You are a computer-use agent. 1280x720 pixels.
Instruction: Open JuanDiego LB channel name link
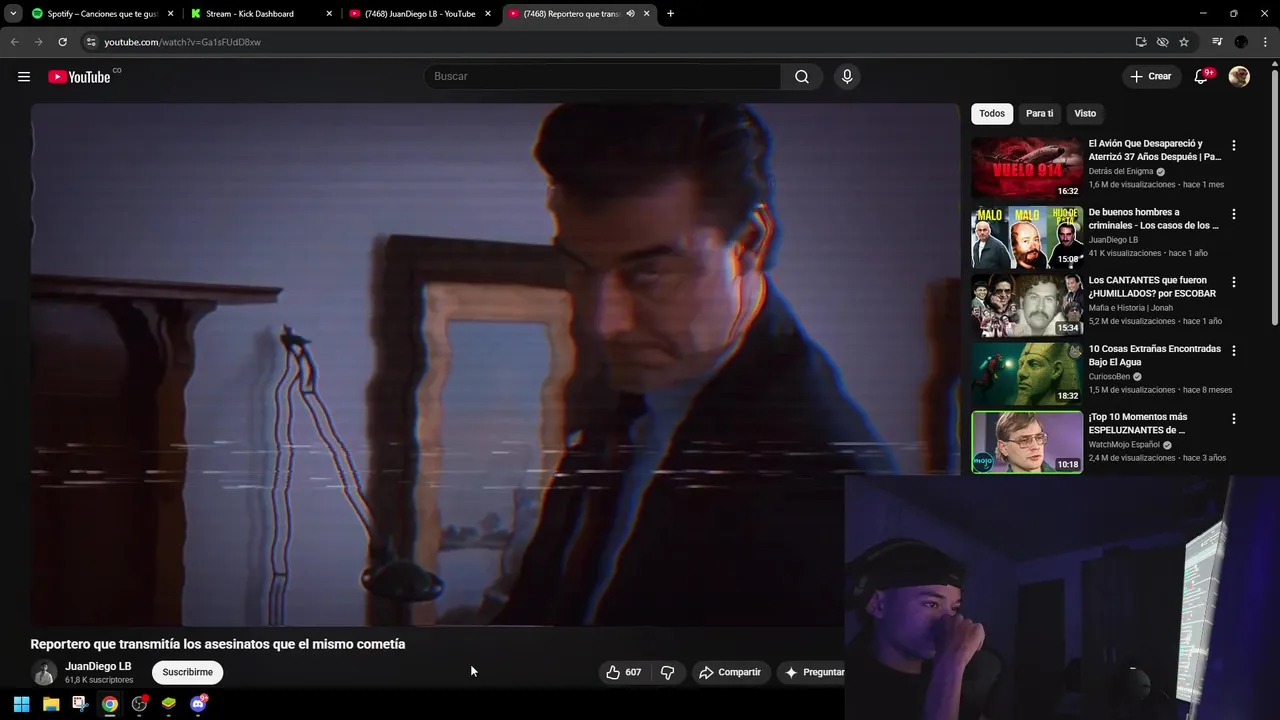(98, 666)
